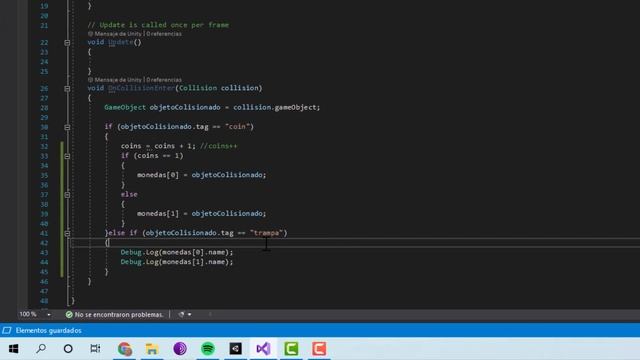Open the code cleanup dropdown arrow
Image resolution: width=640 pixels, height=360 pixels.
[x=190, y=315]
